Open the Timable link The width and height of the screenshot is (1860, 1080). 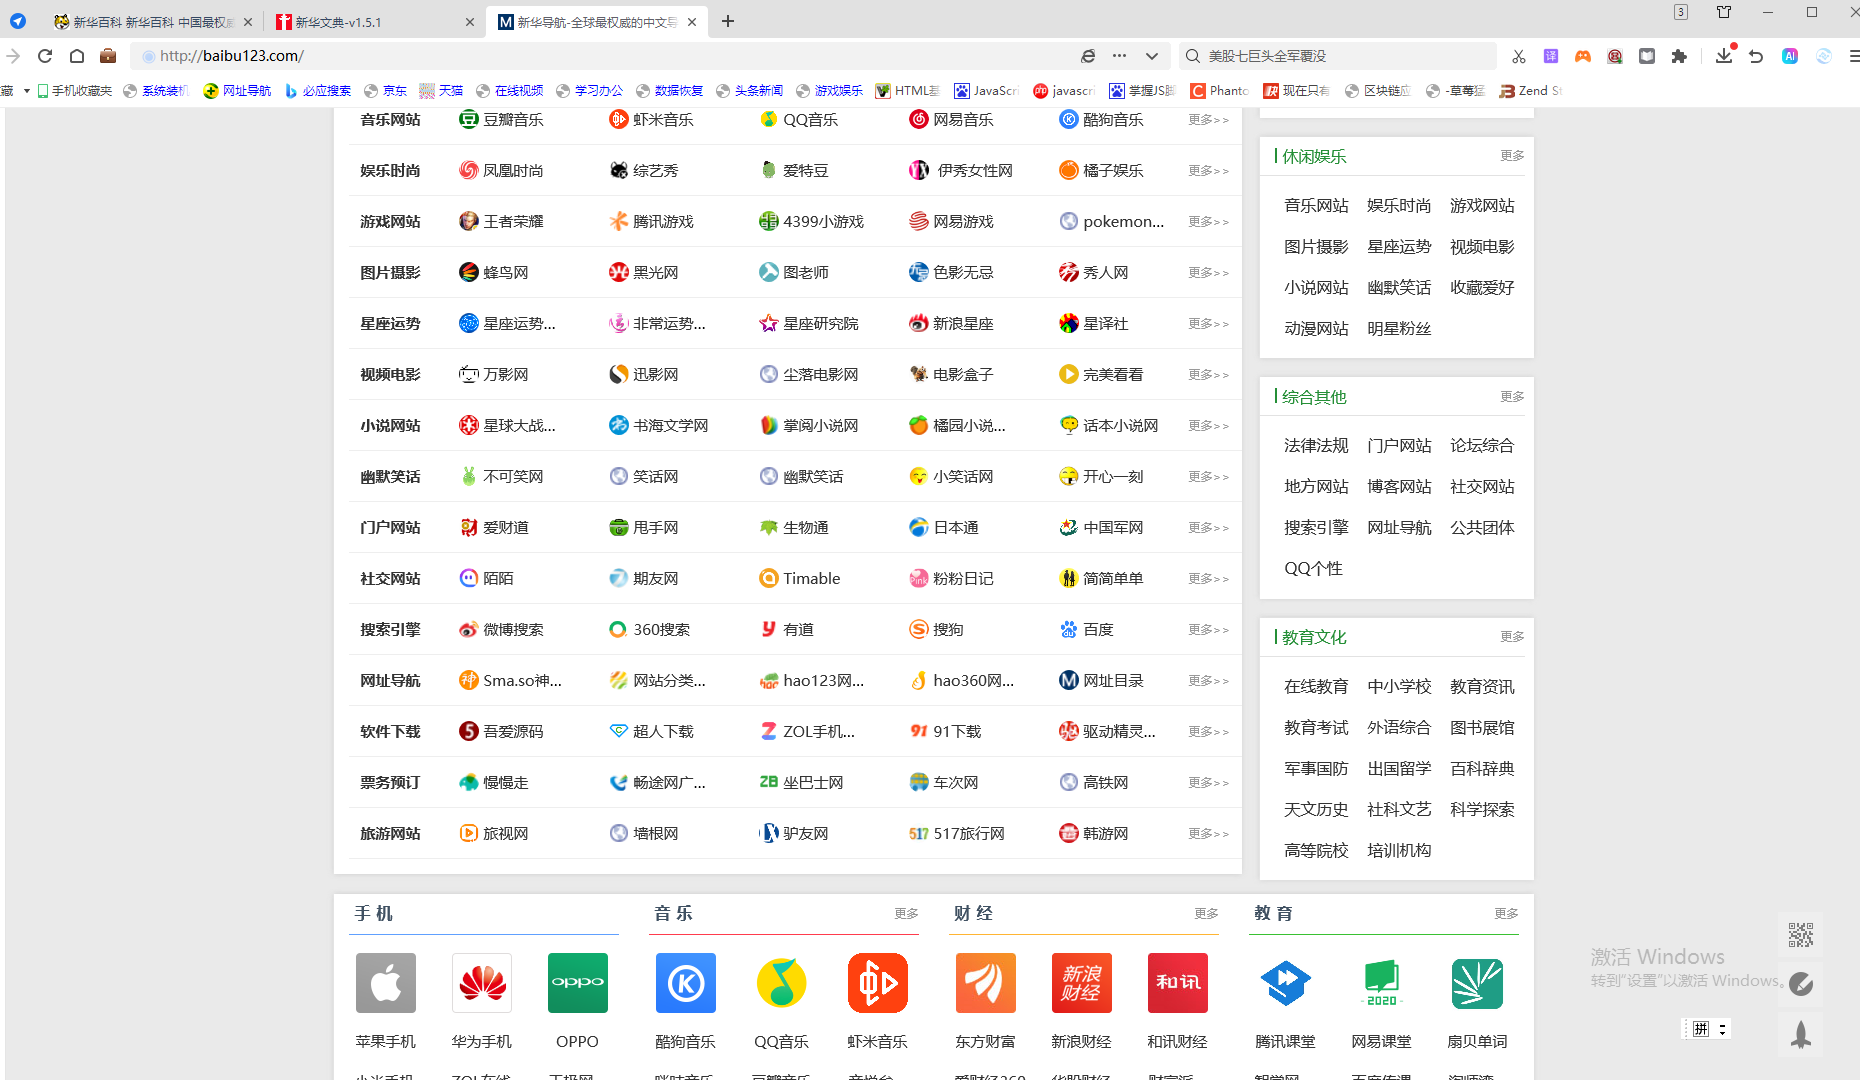(800, 579)
